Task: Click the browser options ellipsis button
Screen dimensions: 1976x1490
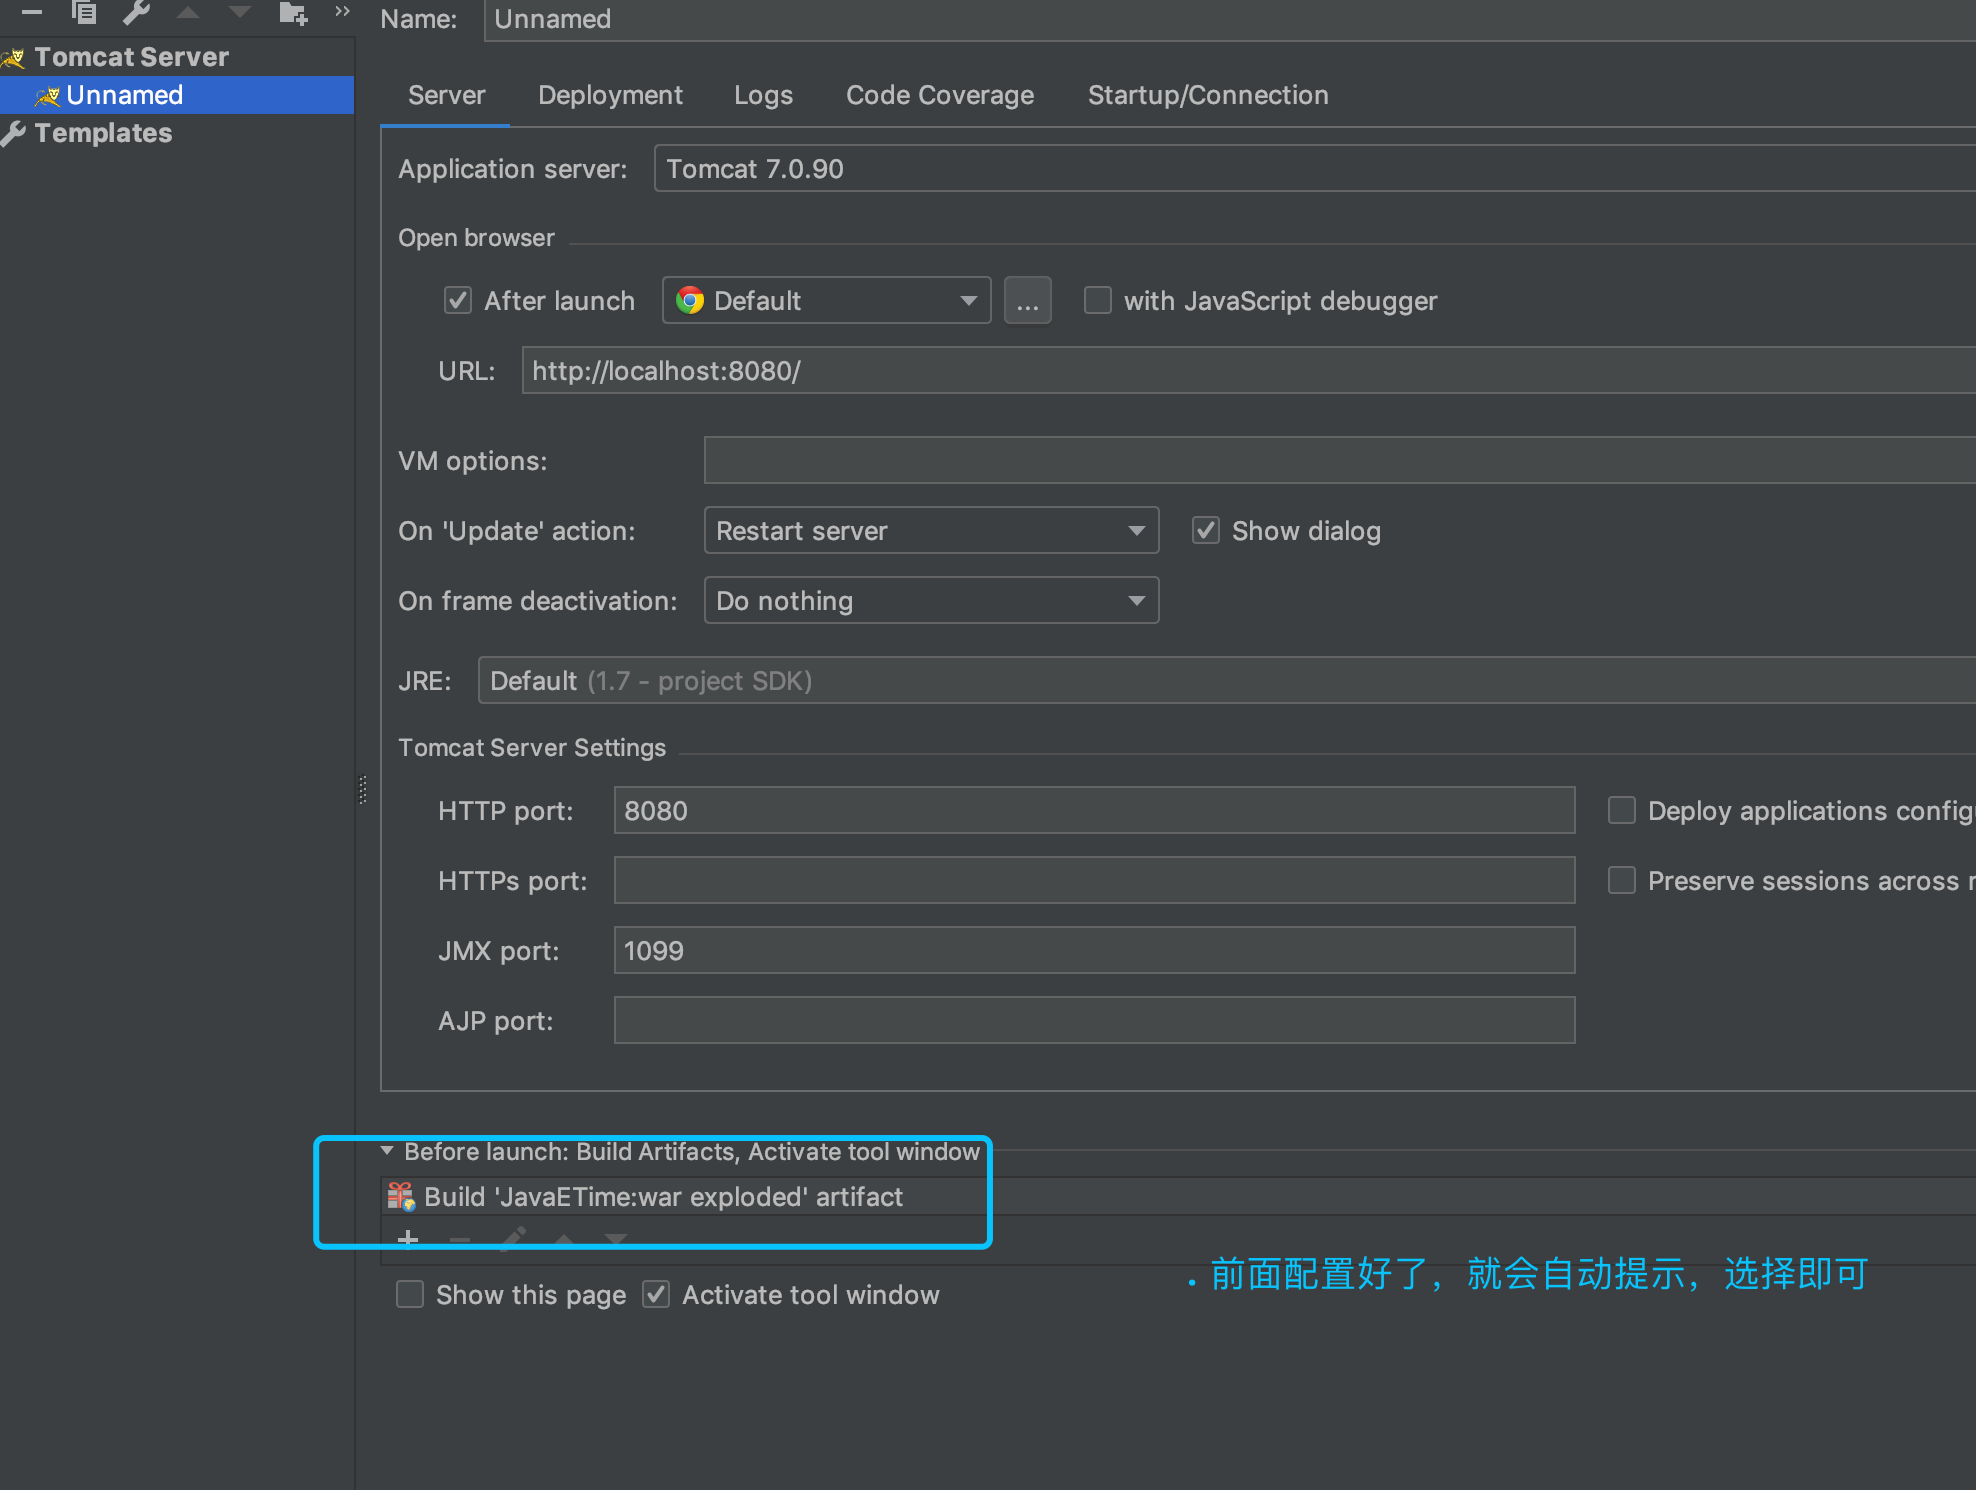Action: point(1027,301)
